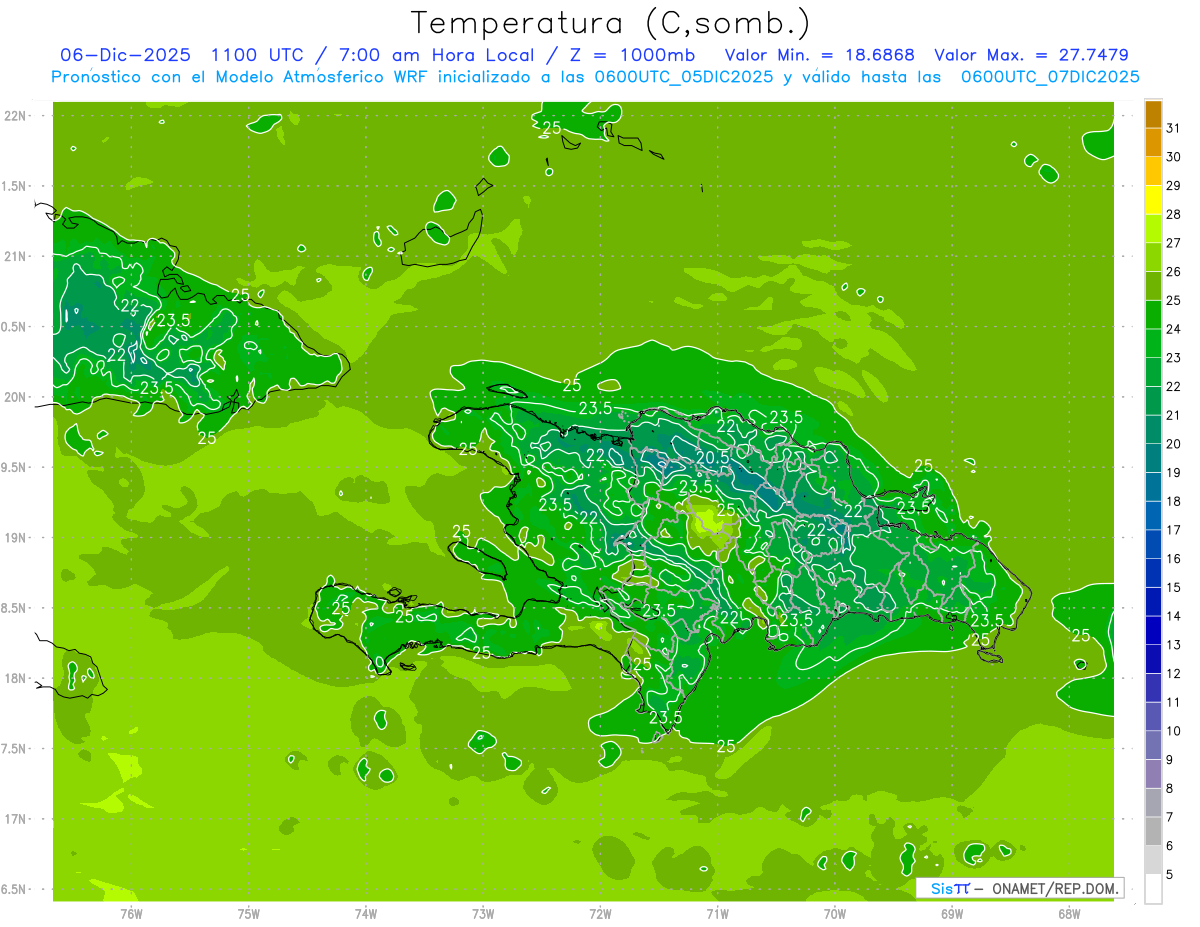Viewport: 1200px width, 927px height.
Task: Click the SisTT logo text
Action: [949, 888]
